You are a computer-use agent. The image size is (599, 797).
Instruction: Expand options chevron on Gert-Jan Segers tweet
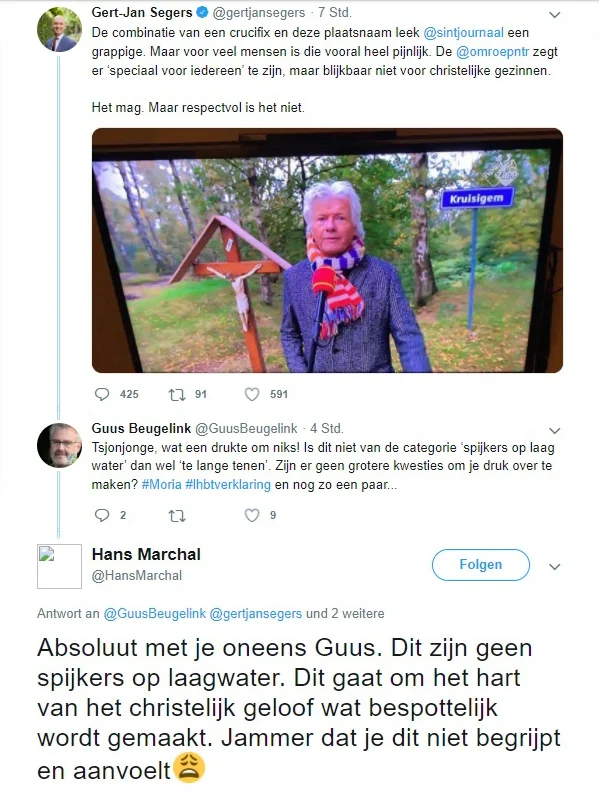click(x=555, y=15)
